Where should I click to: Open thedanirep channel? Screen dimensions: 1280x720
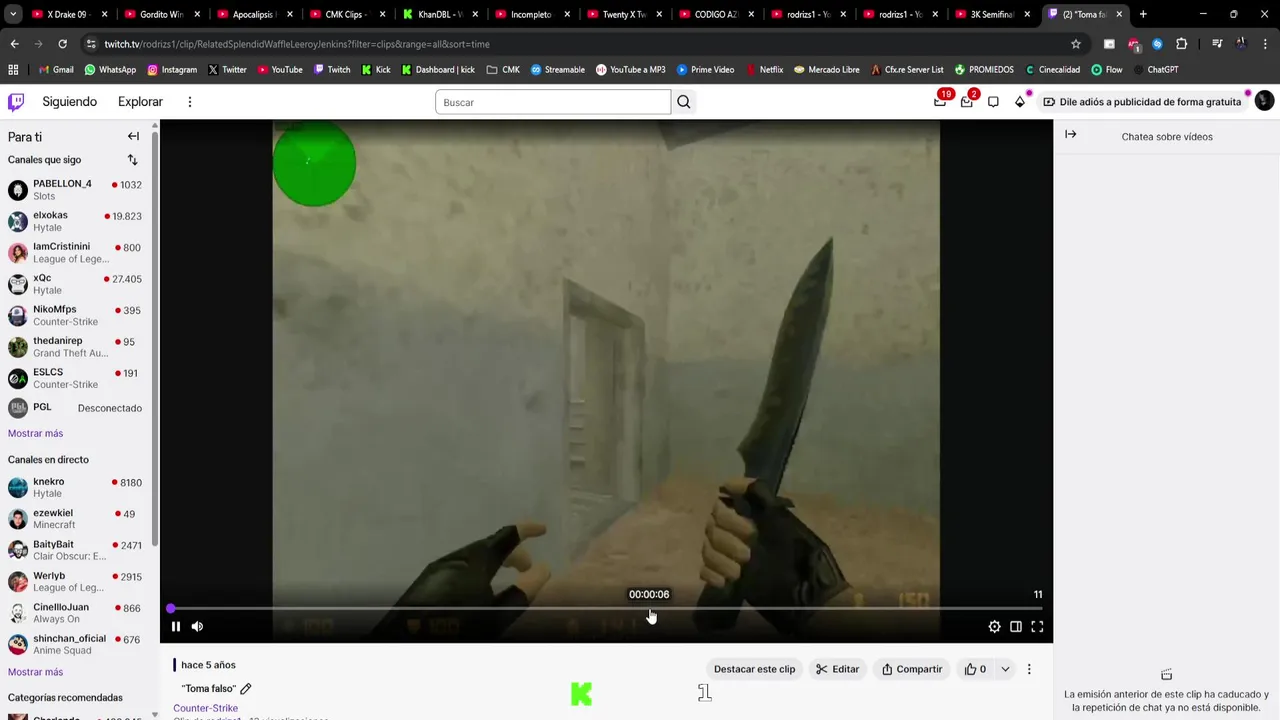[x=75, y=347]
